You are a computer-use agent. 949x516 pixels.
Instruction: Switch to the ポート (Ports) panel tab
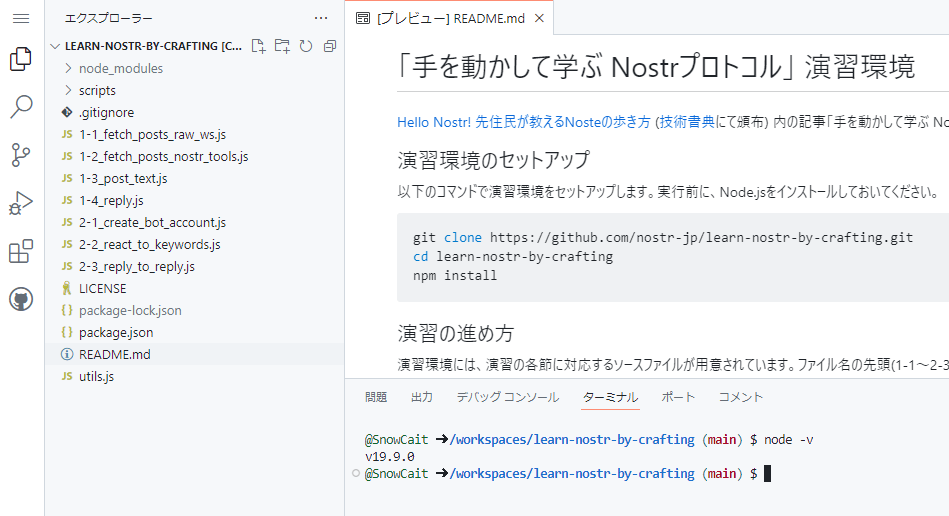click(x=678, y=397)
